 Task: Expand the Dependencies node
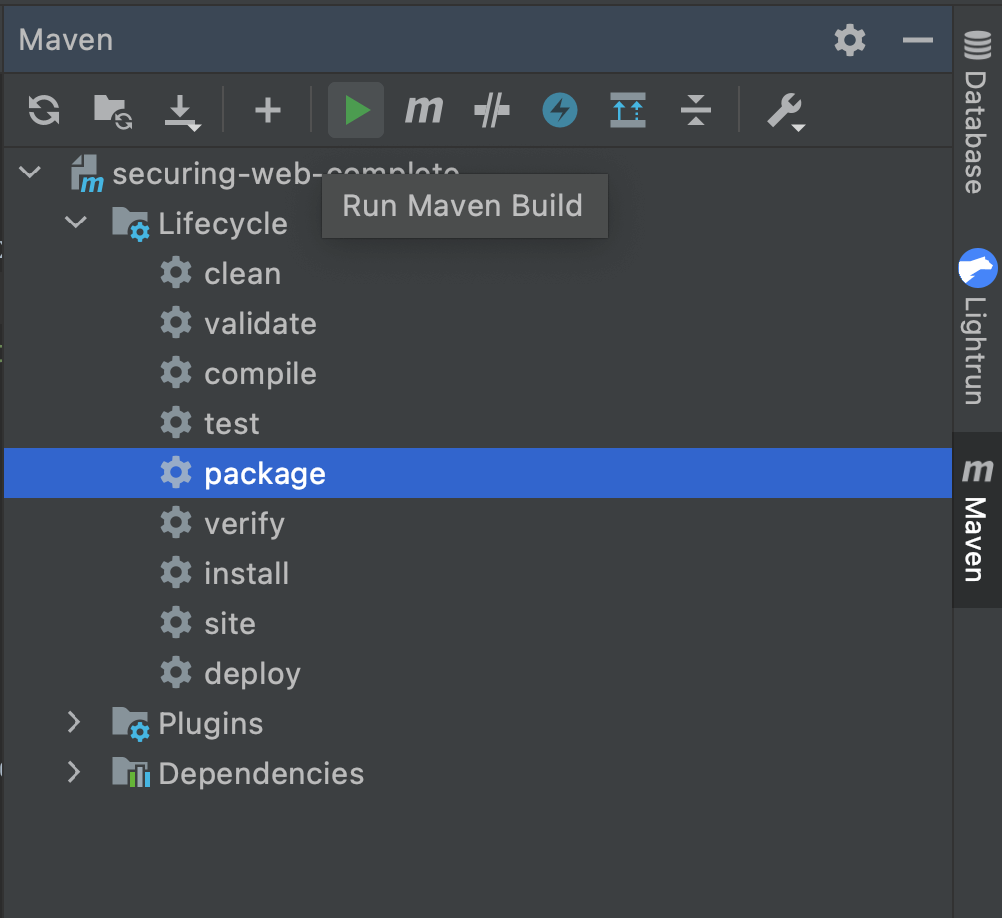74,772
